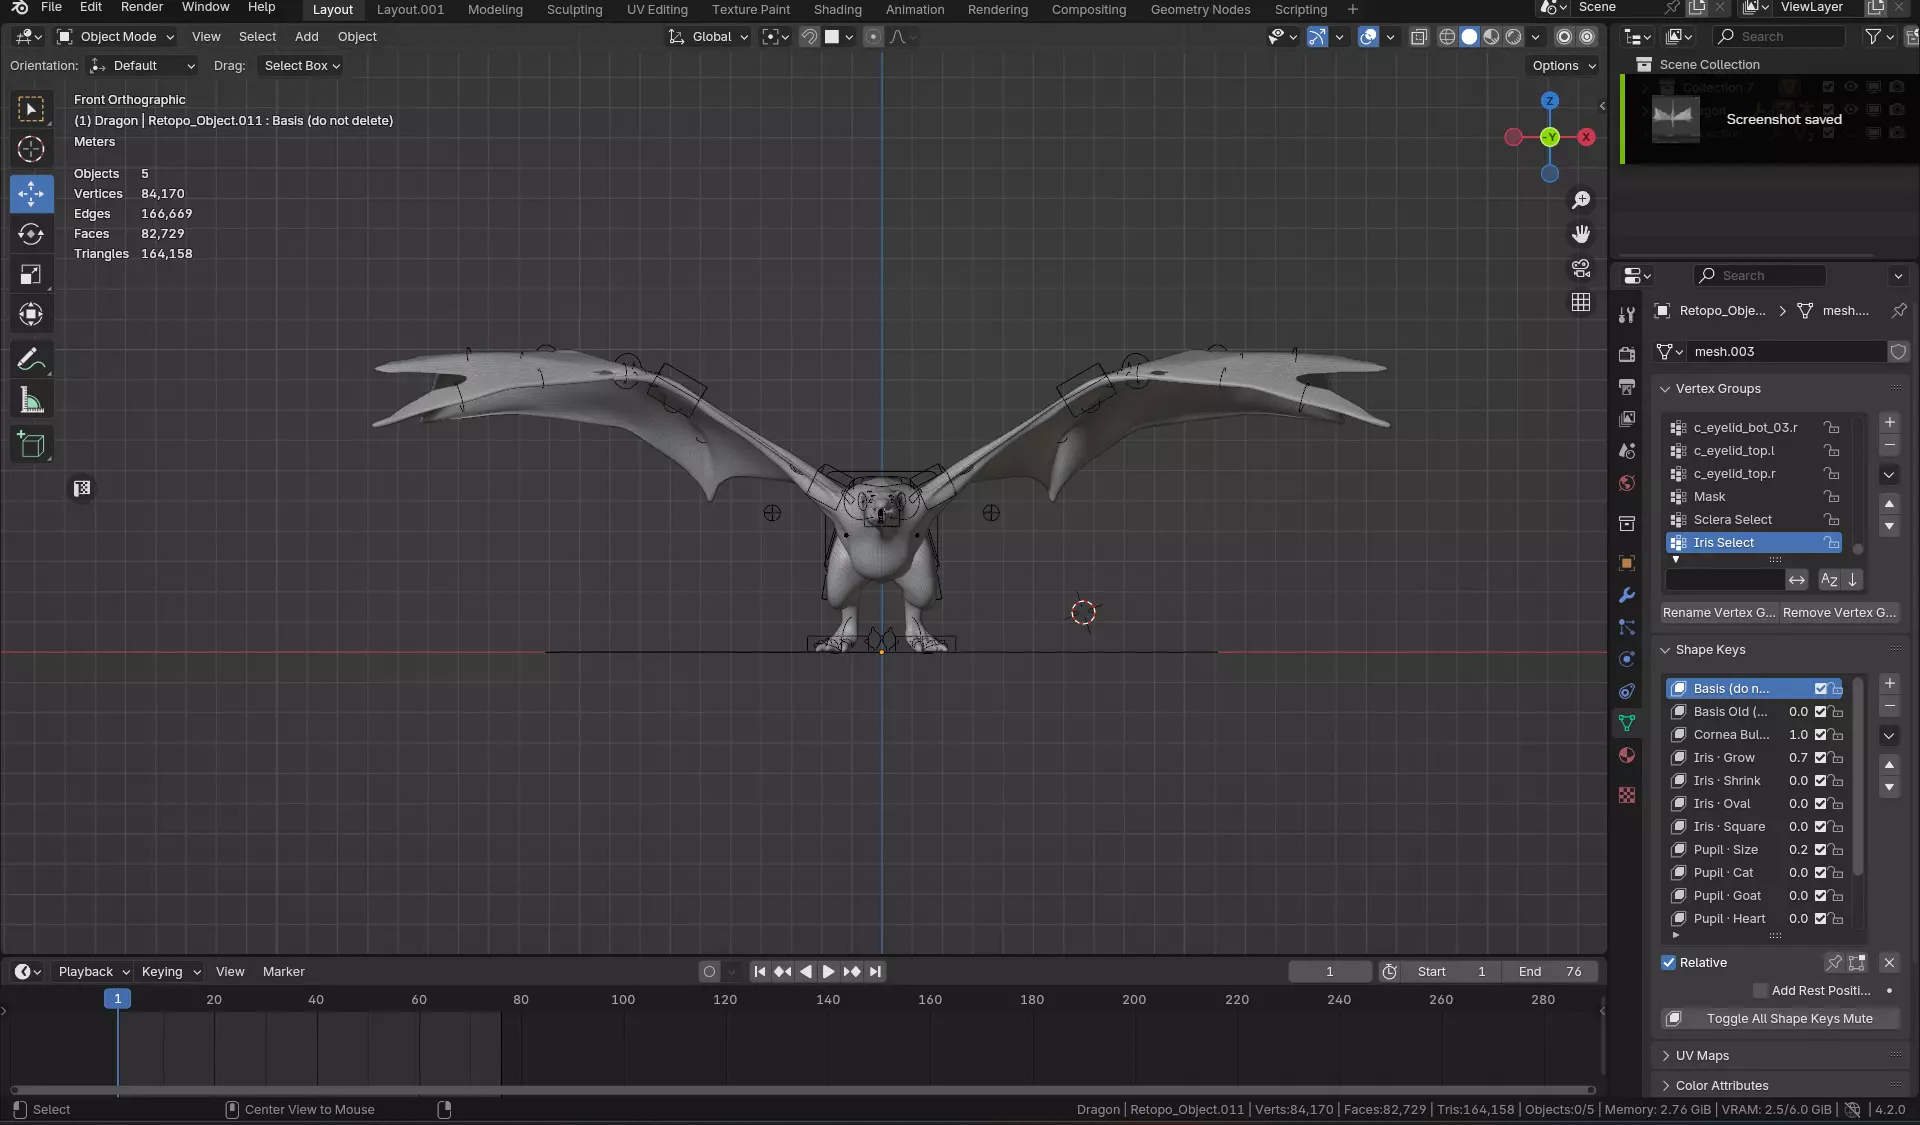Image resolution: width=1920 pixels, height=1125 pixels.
Task: Open the Drag Select Box dropdown
Action: tap(302, 66)
